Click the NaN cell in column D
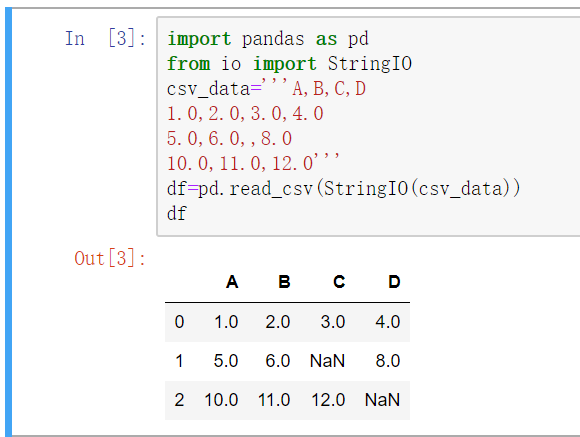 pos(382,400)
